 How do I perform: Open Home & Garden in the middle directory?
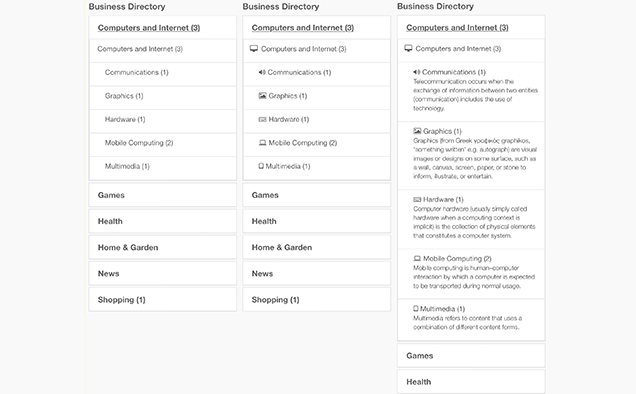pos(317,248)
